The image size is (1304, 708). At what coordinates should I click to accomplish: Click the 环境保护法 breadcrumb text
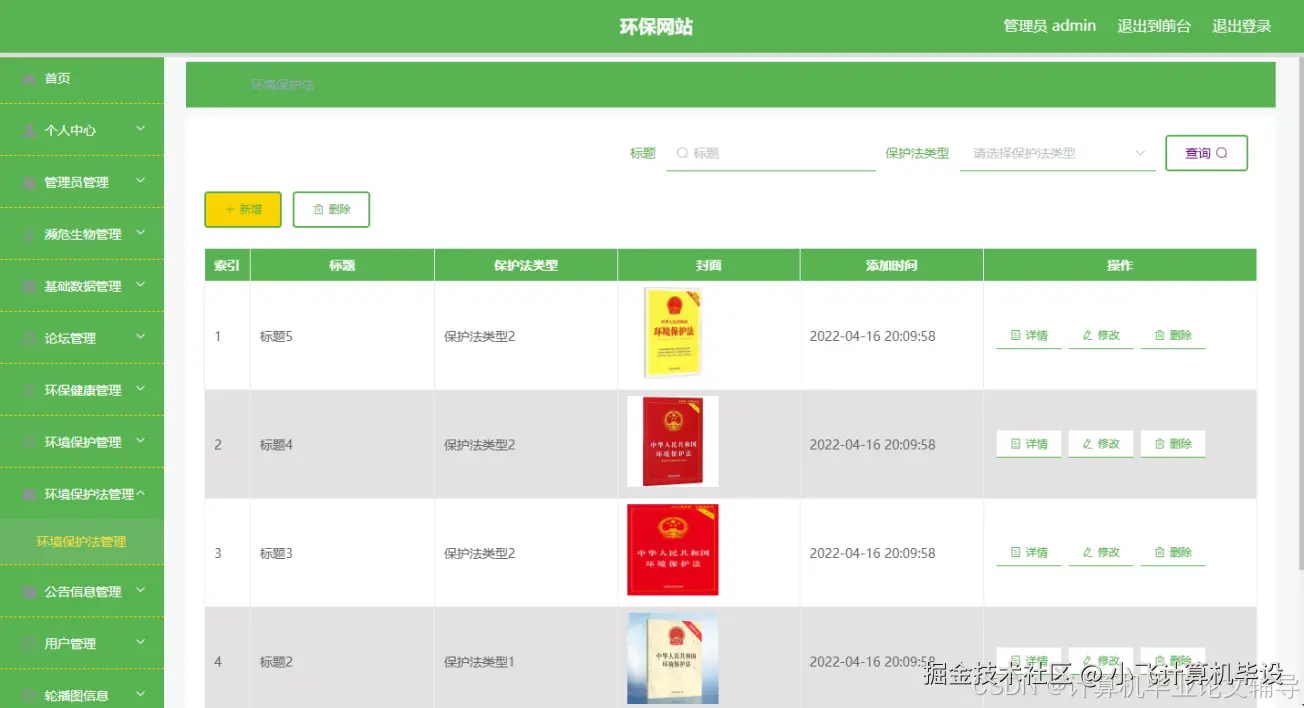[x=283, y=85]
